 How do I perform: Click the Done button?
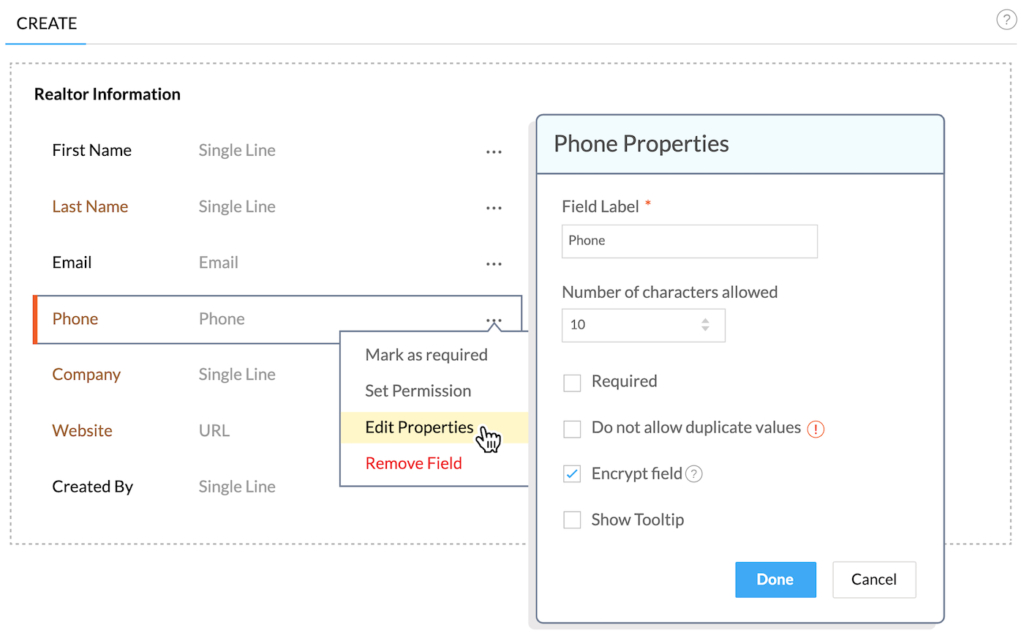click(x=775, y=579)
